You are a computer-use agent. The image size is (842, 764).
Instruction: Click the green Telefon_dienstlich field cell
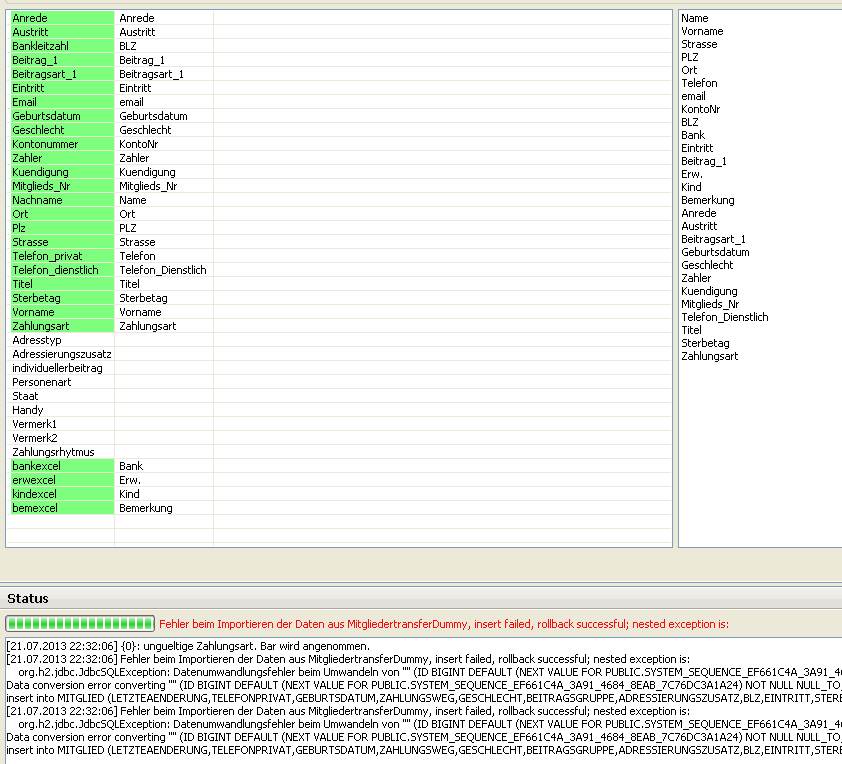click(x=60, y=270)
